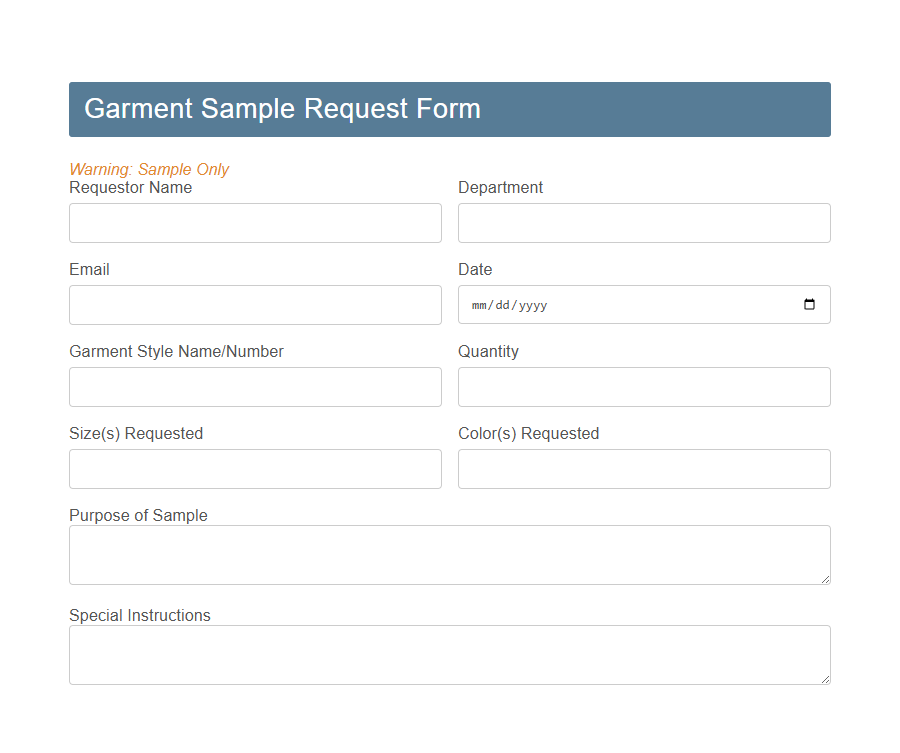Click the resize handle on Special Instructions
The image size is (900, 753).
point(826,682)
